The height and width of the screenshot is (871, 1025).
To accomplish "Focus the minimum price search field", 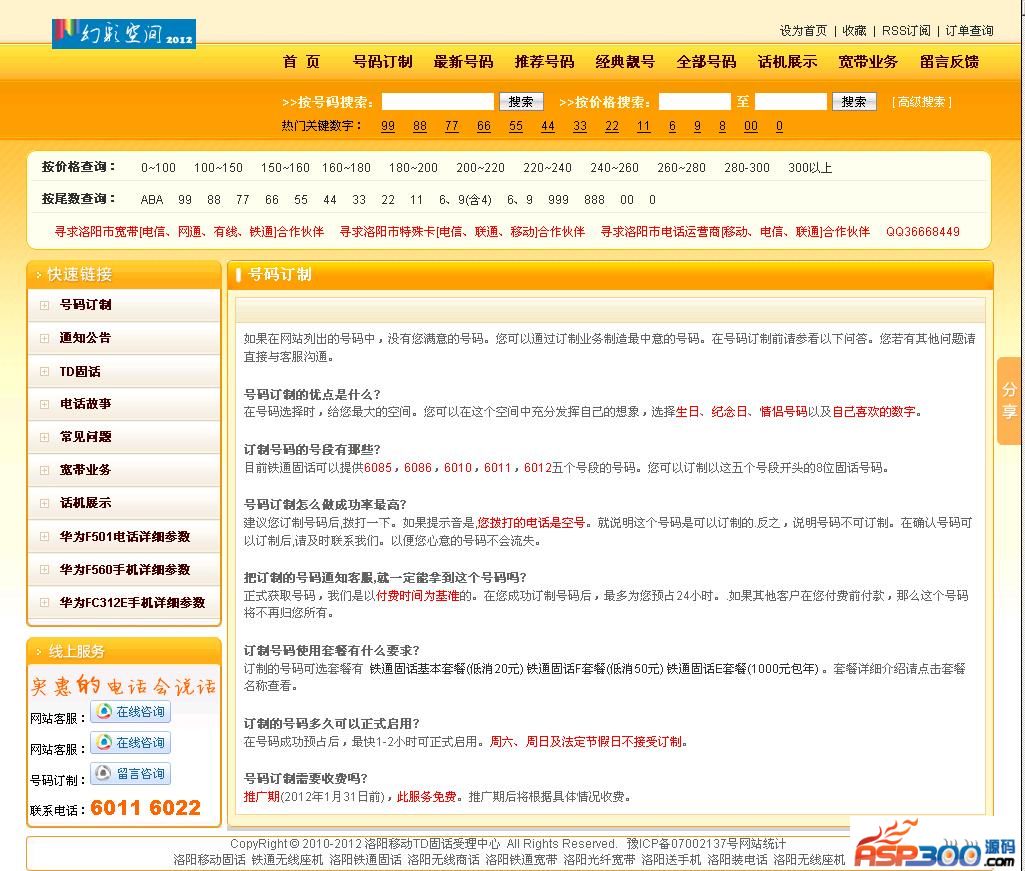I will 694,102.
